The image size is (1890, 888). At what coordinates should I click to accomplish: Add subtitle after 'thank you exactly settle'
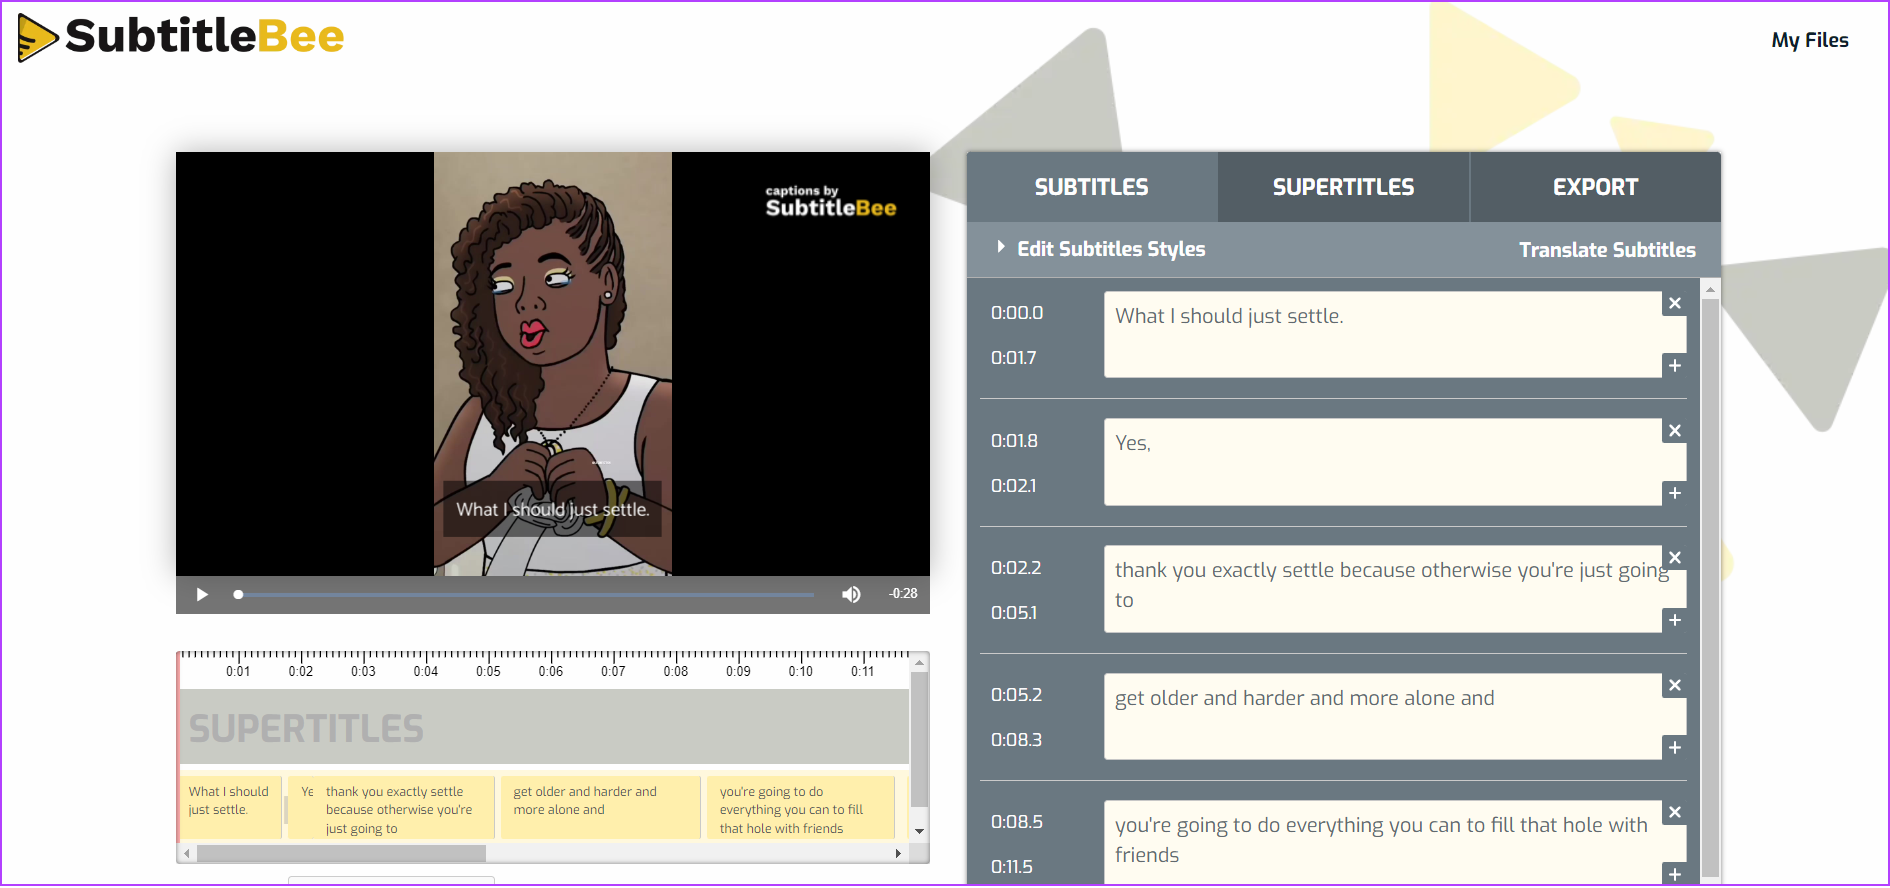click(x=1675, y=620)
